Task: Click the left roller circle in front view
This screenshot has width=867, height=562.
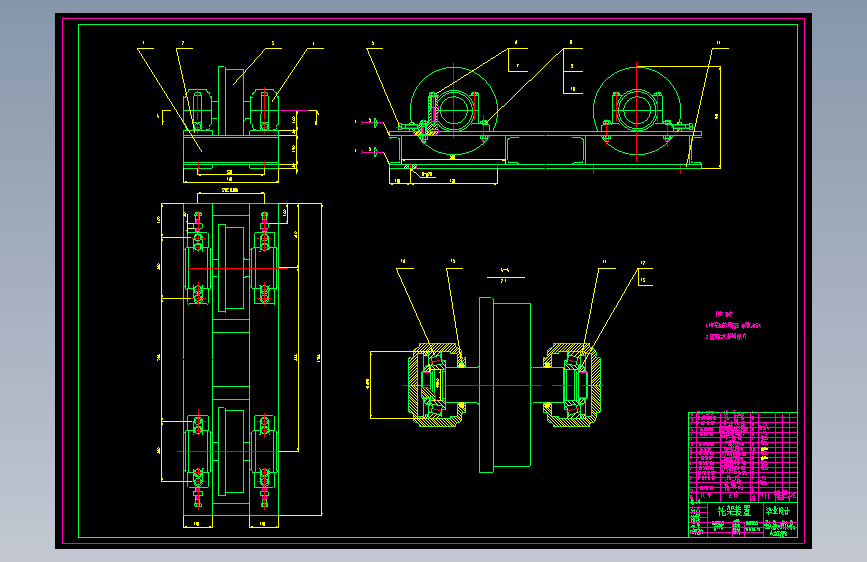Action: (454, 111)
